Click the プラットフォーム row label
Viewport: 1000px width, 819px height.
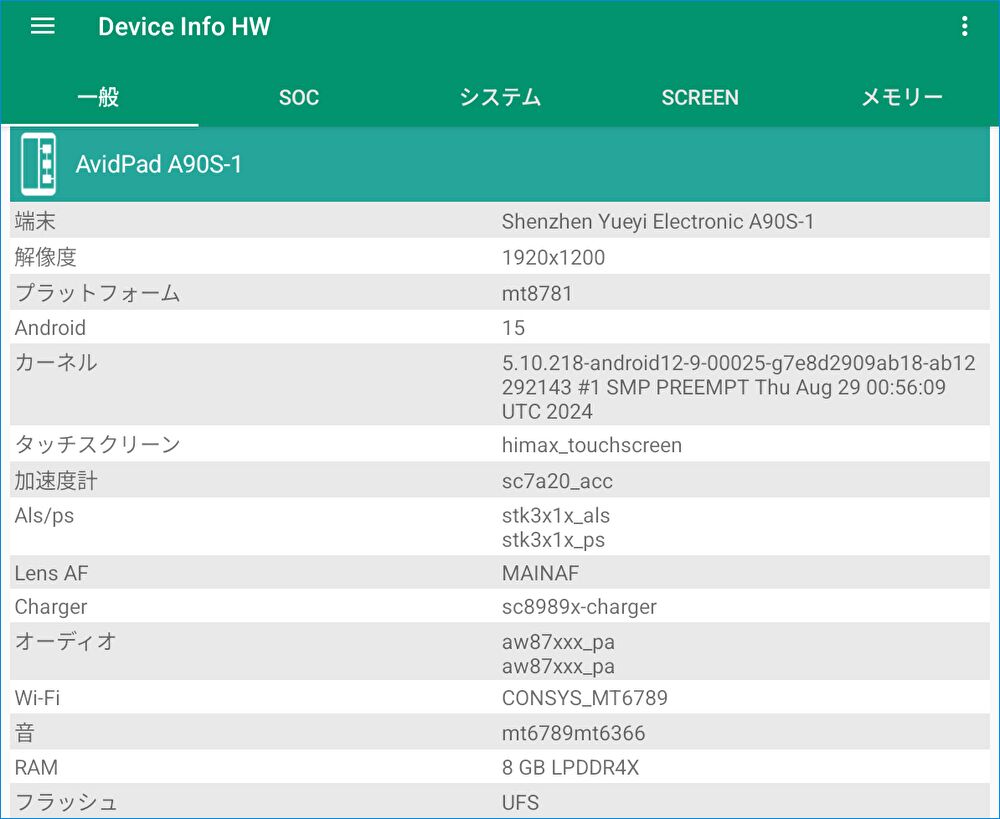tap(98, 293)
